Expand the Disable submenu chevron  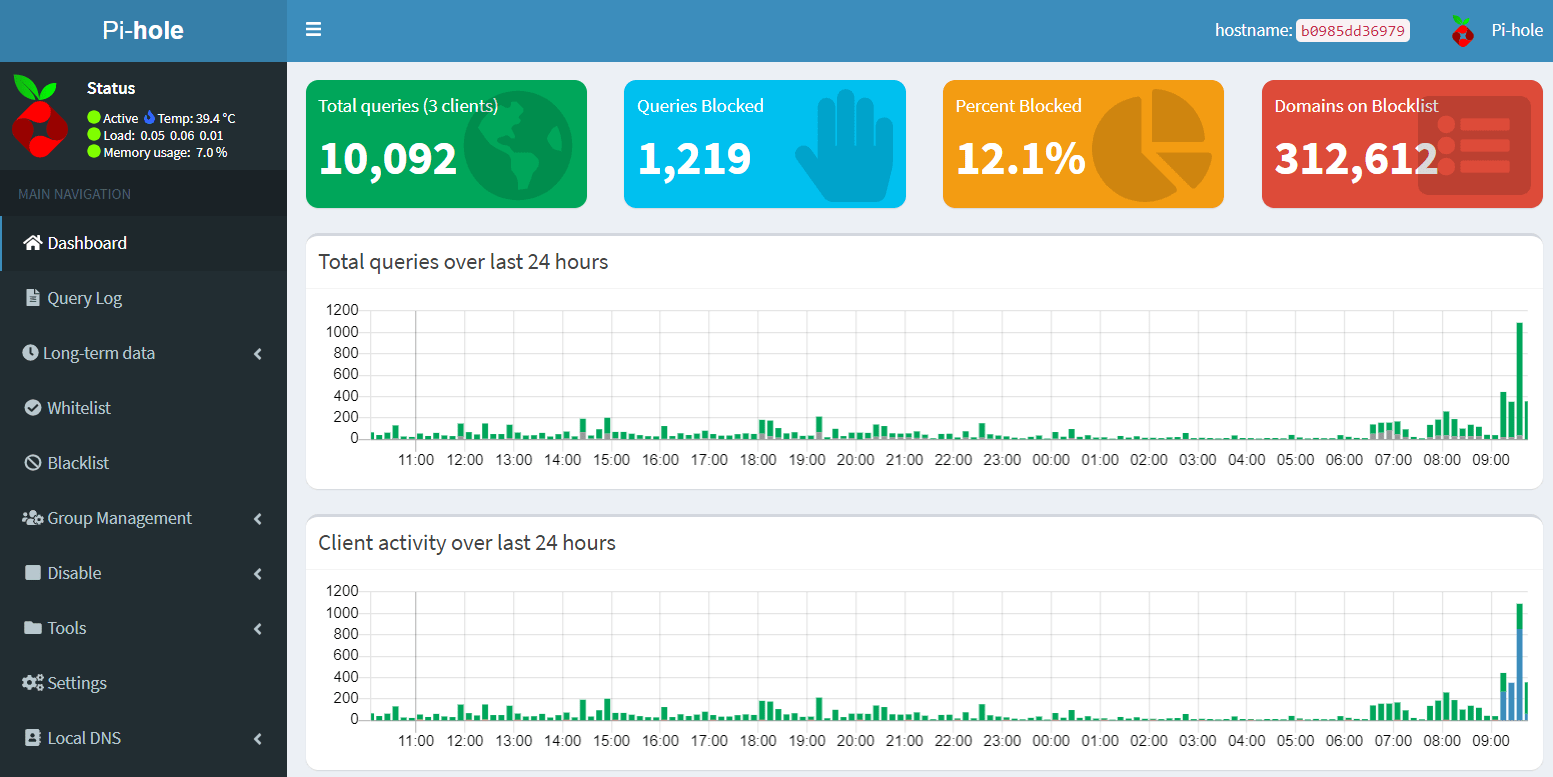pyautogui.click(x=258, y=574)
